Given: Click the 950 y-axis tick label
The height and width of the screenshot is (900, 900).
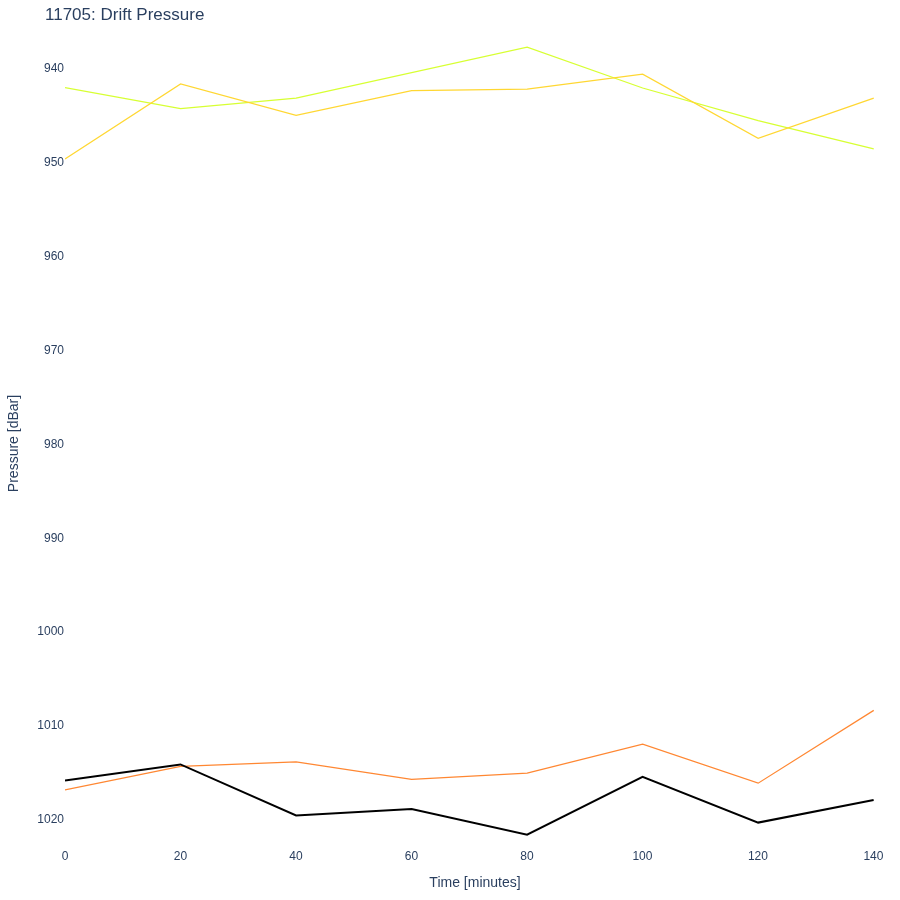Looking at the screenshot, I should click(54, 162).
